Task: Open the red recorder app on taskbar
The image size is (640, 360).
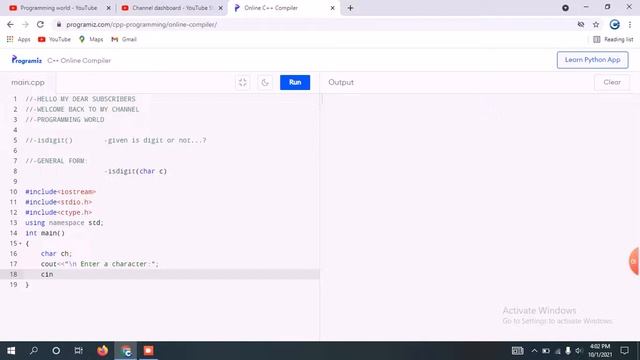Action: [x=148, y=351]
